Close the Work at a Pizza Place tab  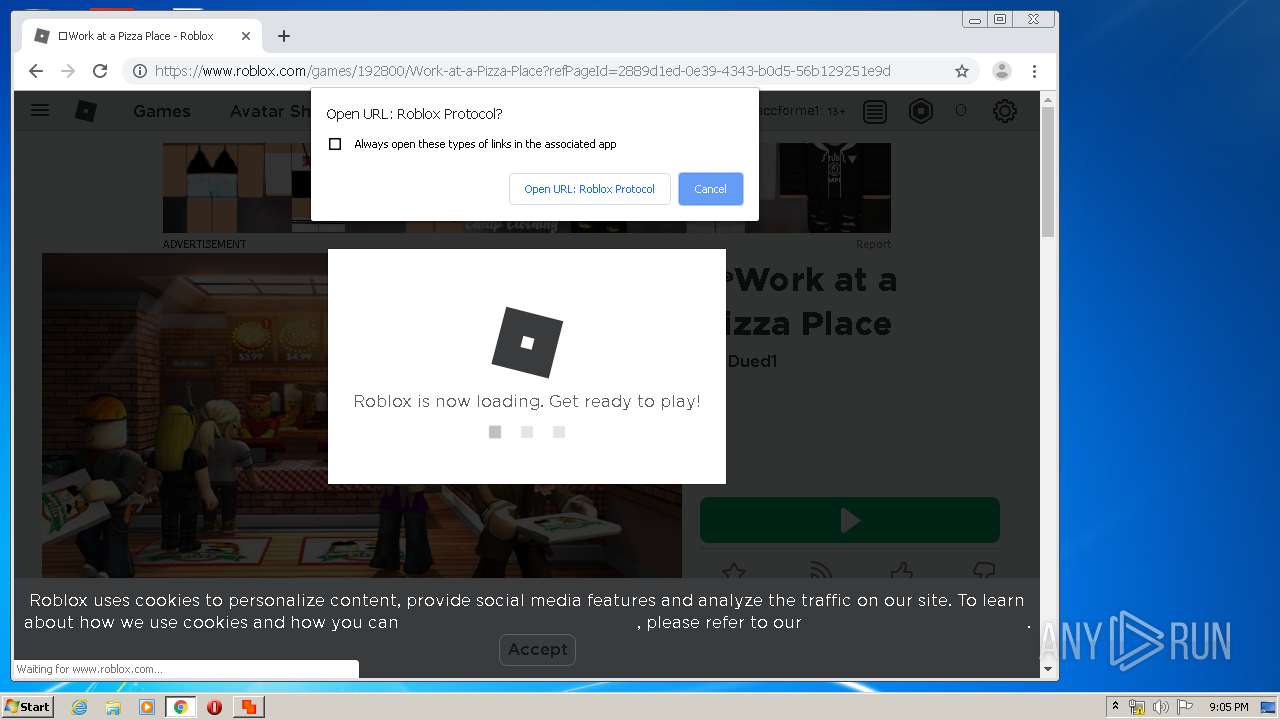[246, 36]
